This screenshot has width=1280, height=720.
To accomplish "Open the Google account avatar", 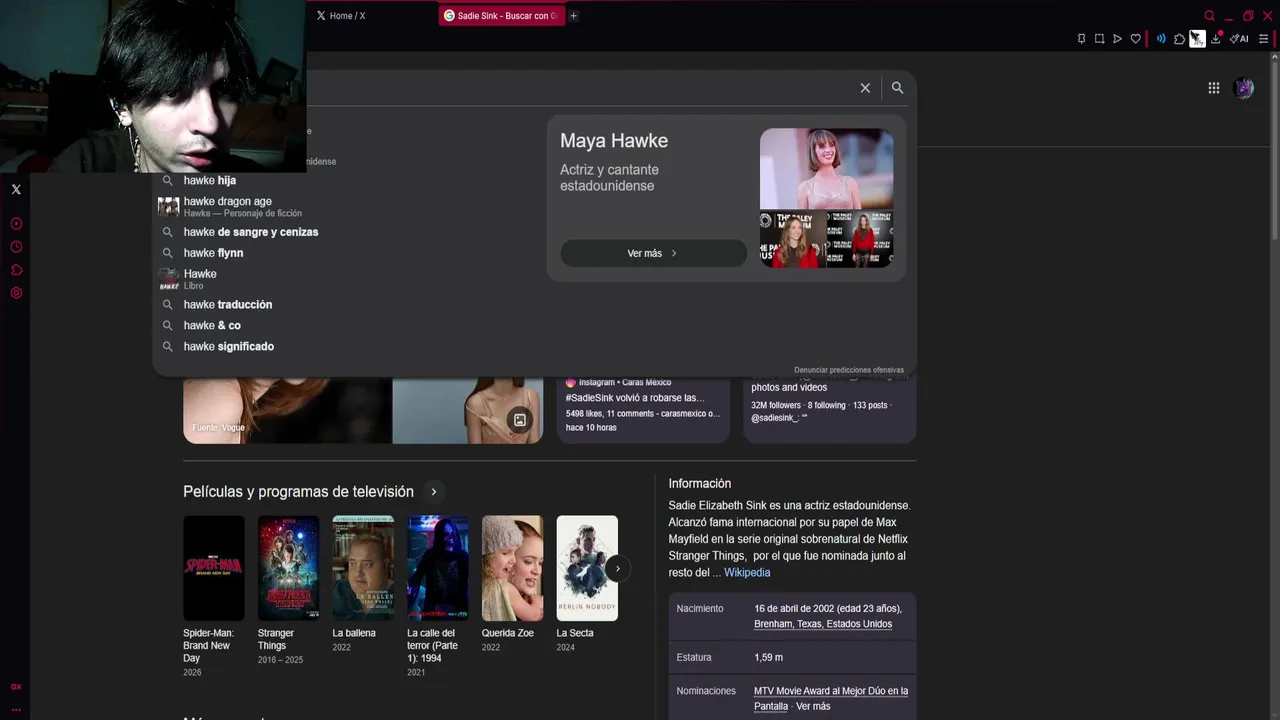I will tap(1244, 88).
